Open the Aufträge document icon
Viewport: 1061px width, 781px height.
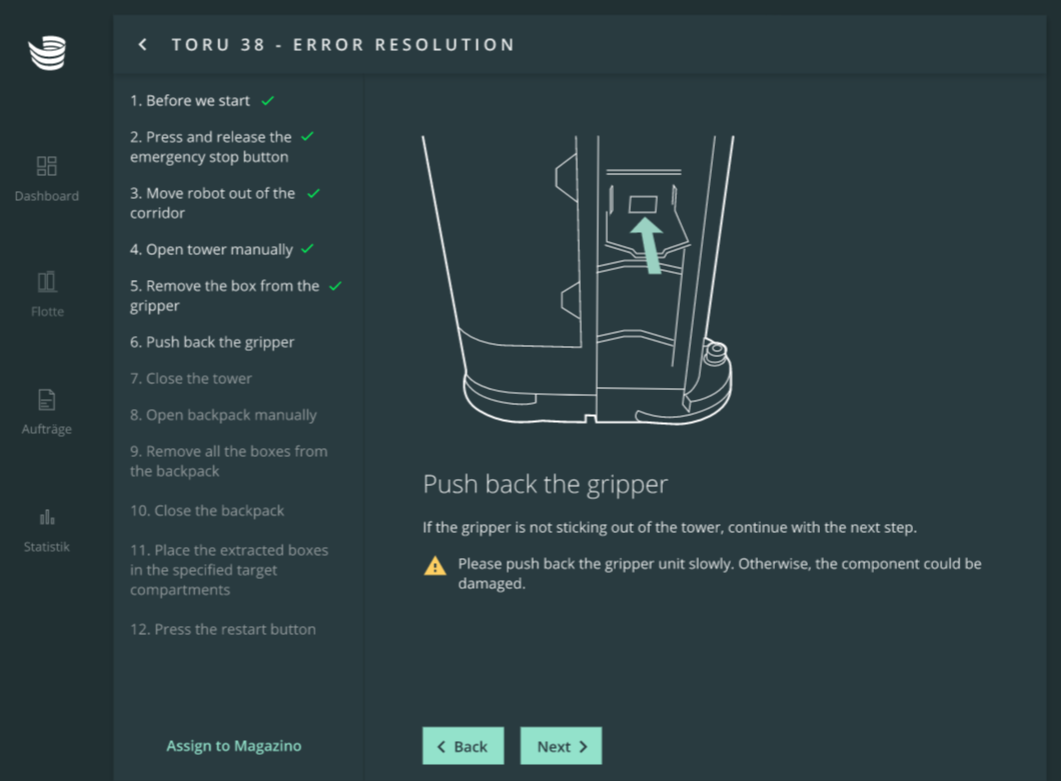47,399
